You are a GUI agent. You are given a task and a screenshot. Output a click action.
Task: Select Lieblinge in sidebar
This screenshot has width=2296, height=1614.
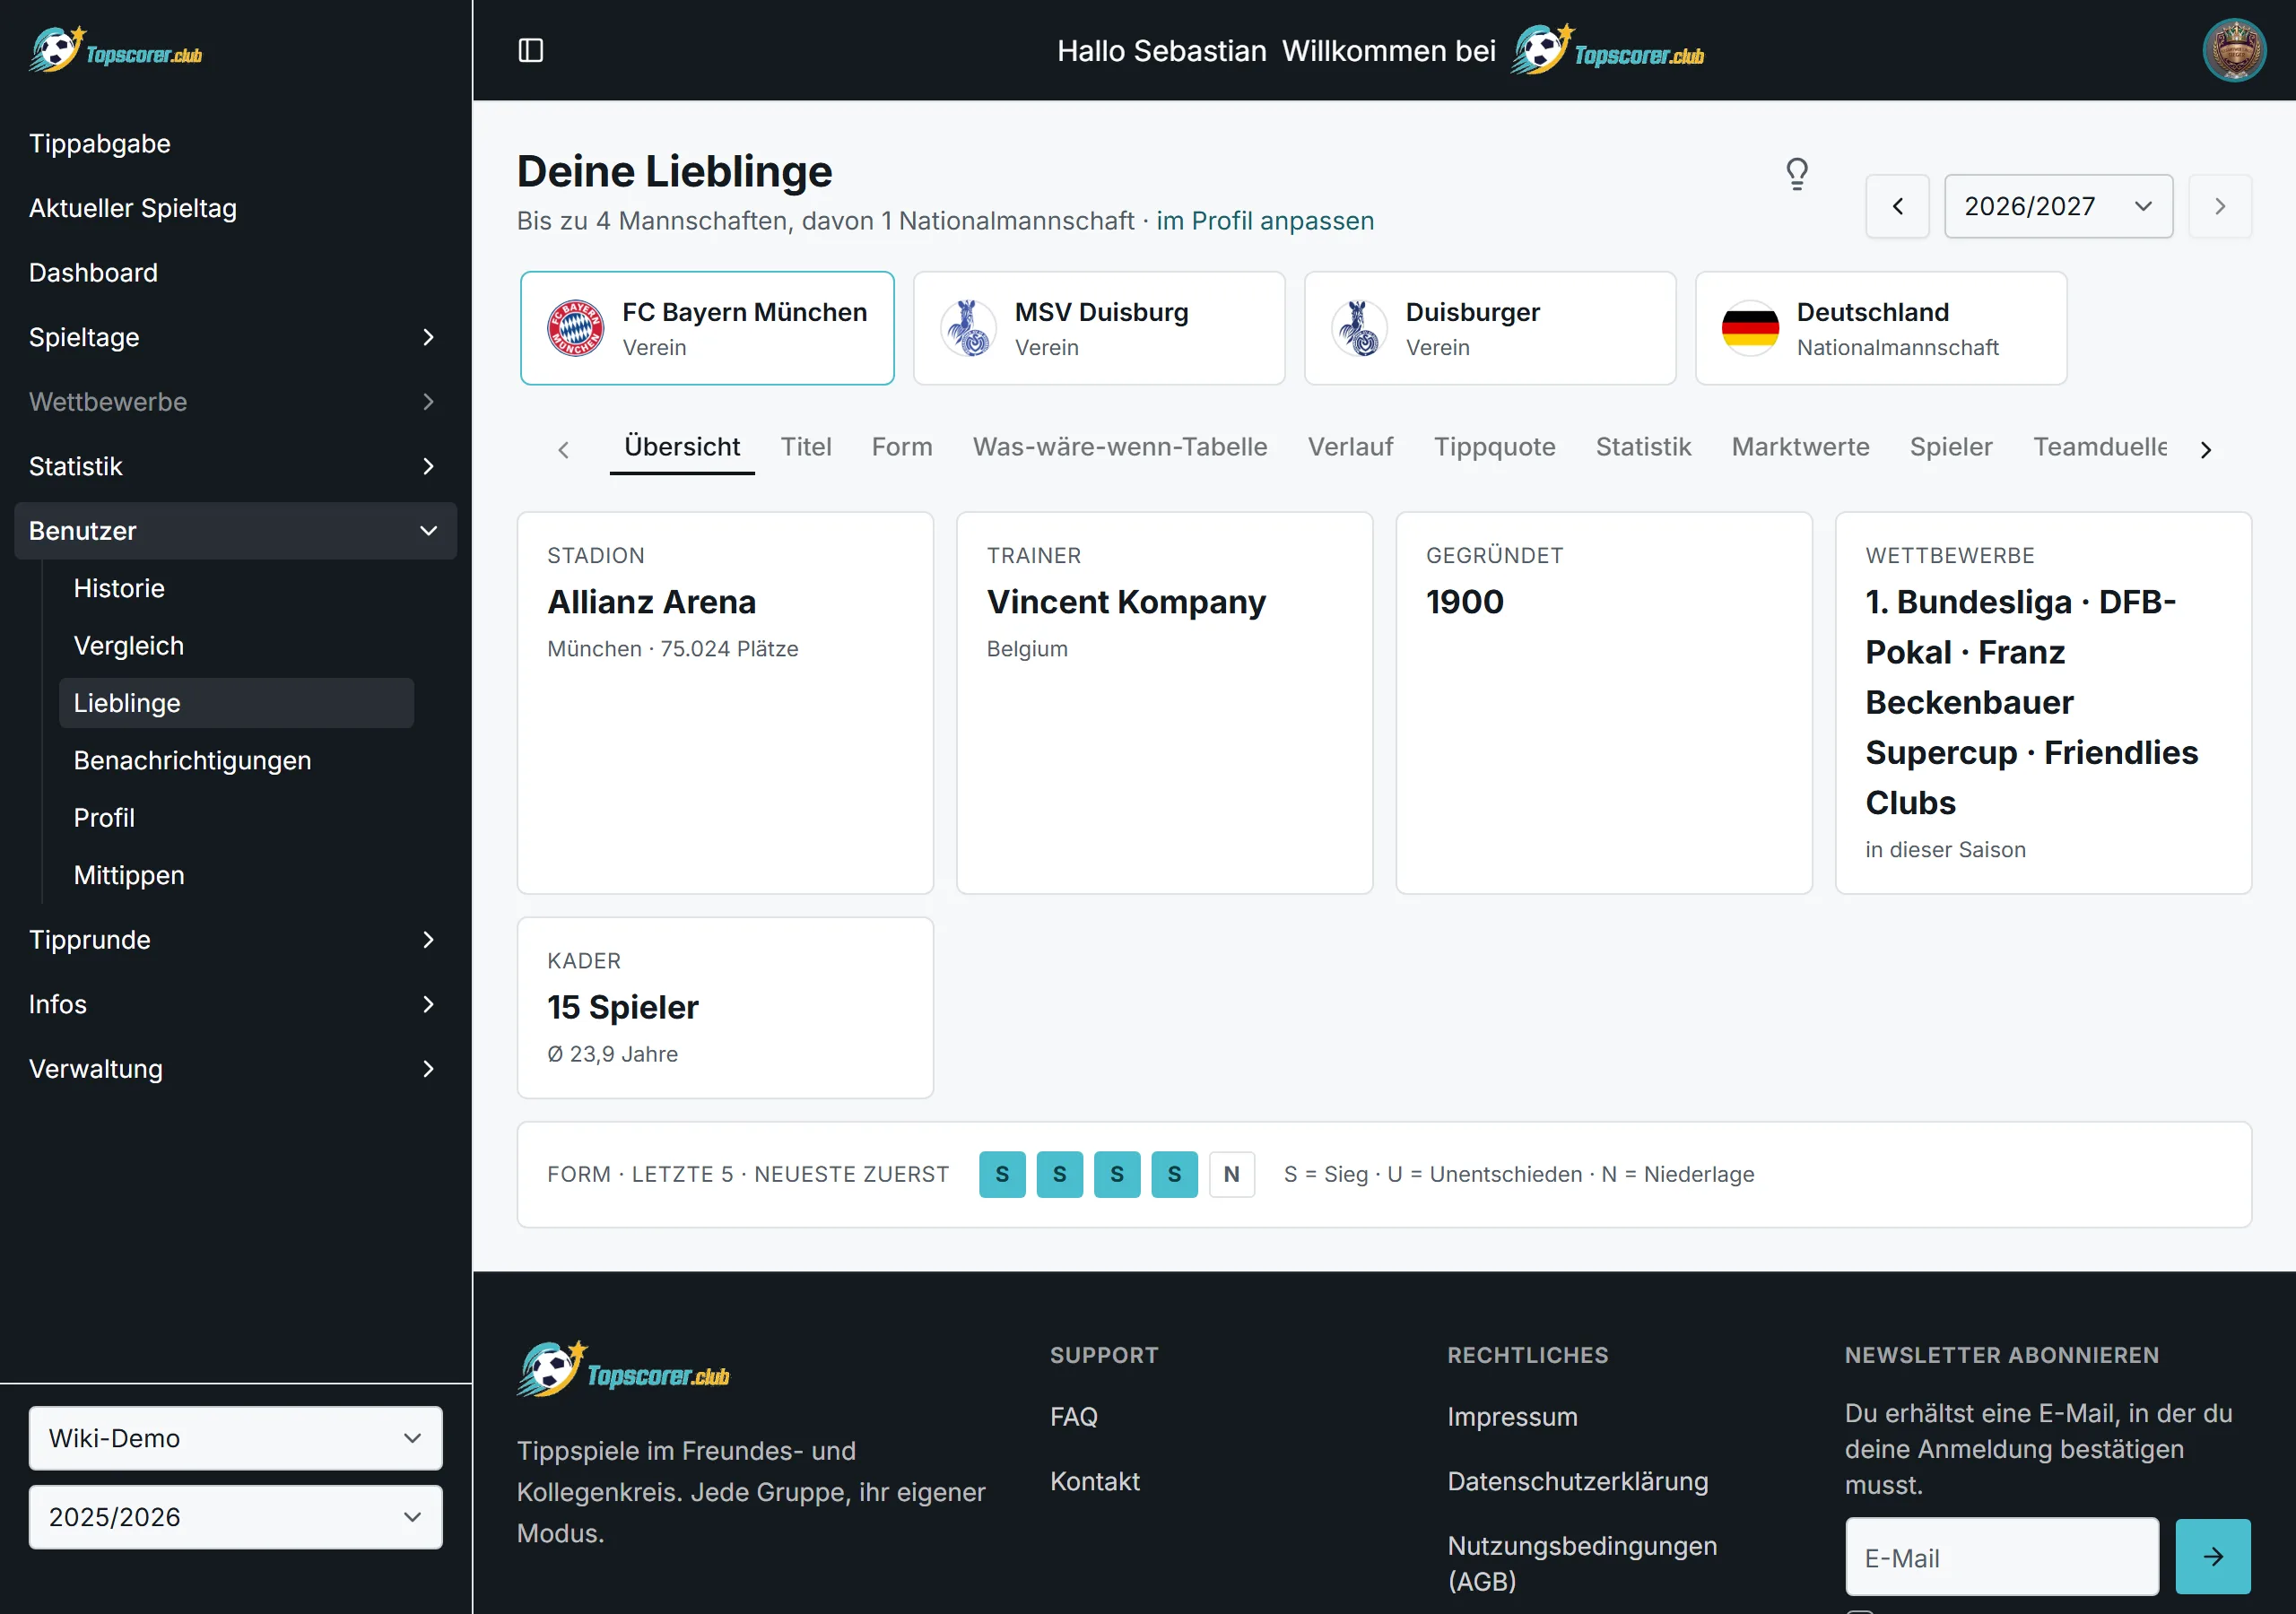236,703
